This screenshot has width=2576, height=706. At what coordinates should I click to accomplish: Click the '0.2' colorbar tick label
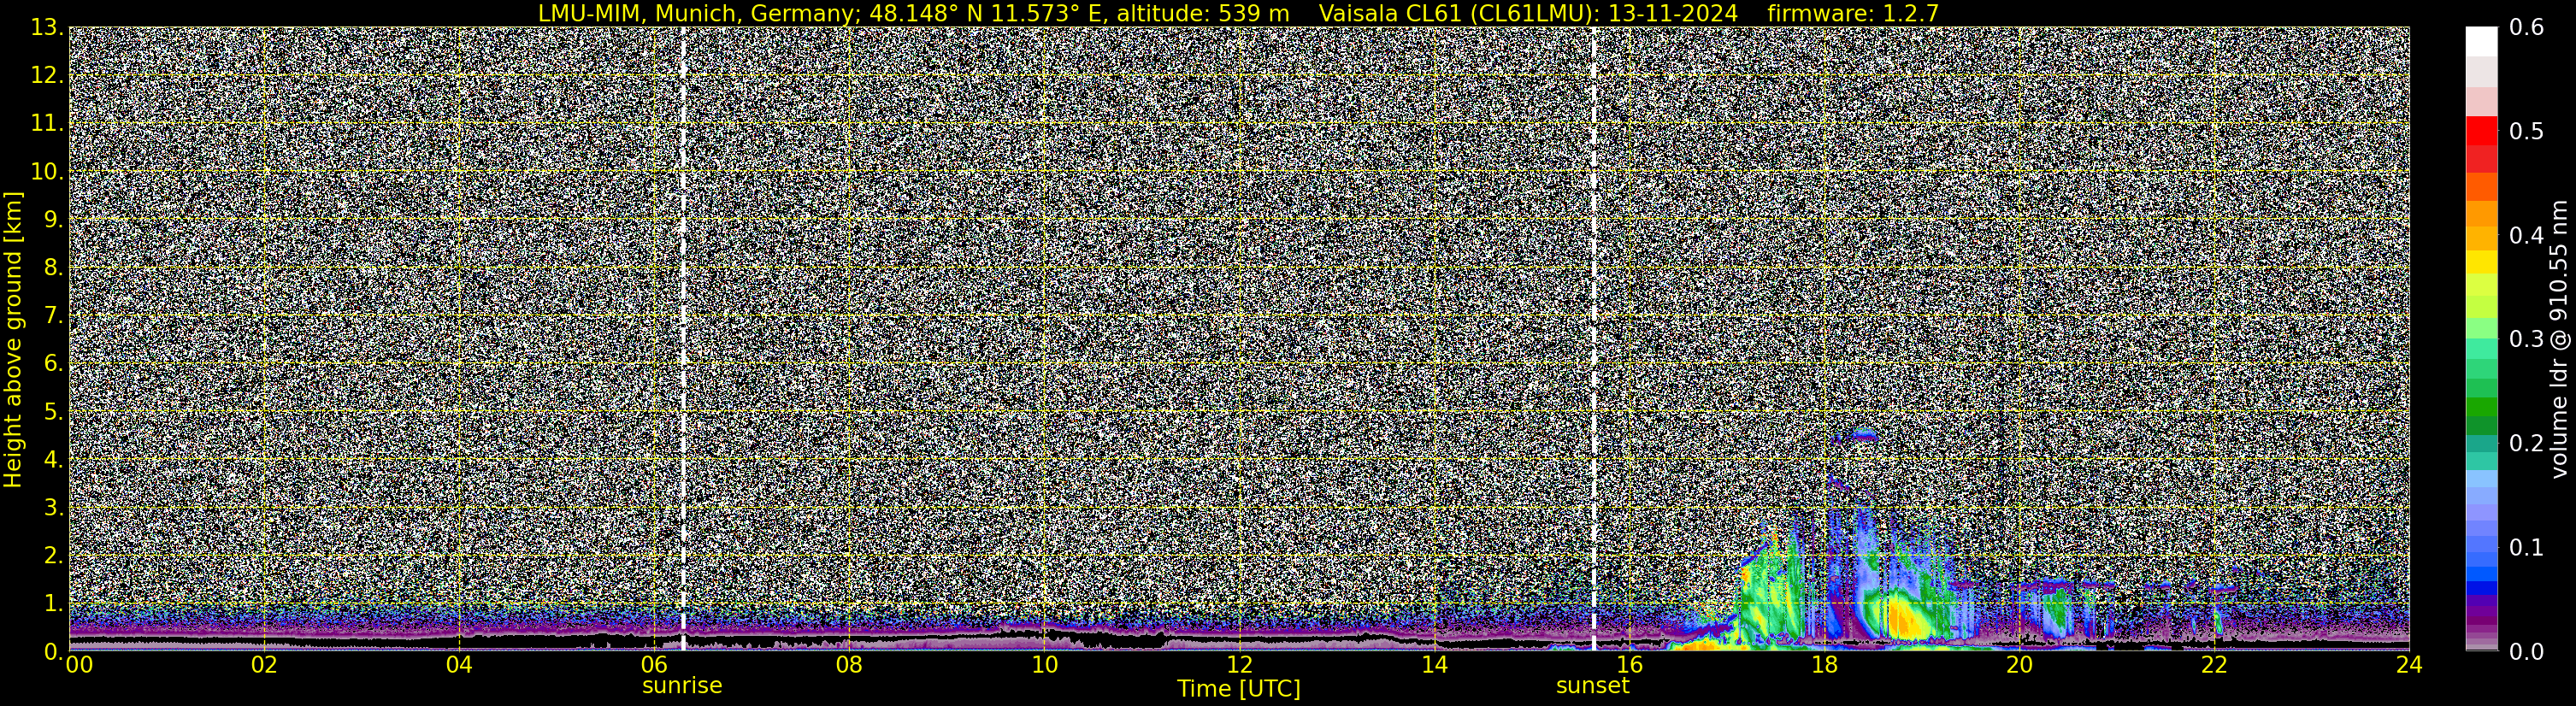coord(2527,443)
